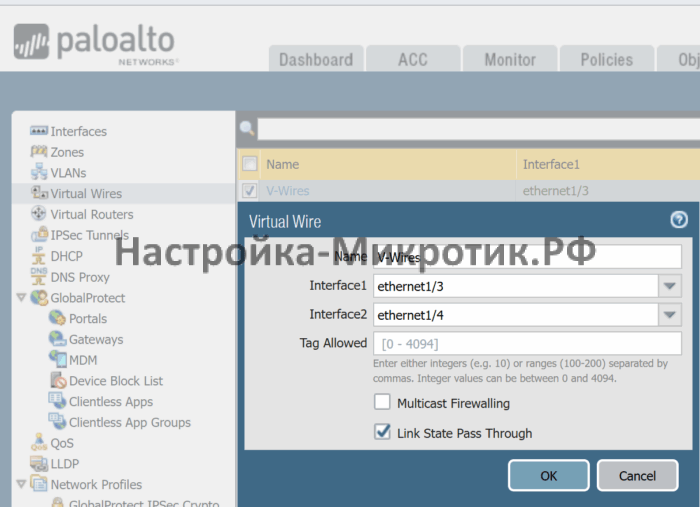
Task: Open the LLDP tree item
Action: (x=65, y=464)
